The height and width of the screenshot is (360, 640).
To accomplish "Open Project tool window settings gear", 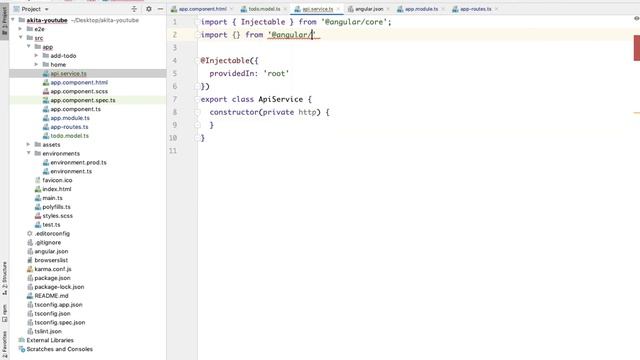I will [149, 9].
